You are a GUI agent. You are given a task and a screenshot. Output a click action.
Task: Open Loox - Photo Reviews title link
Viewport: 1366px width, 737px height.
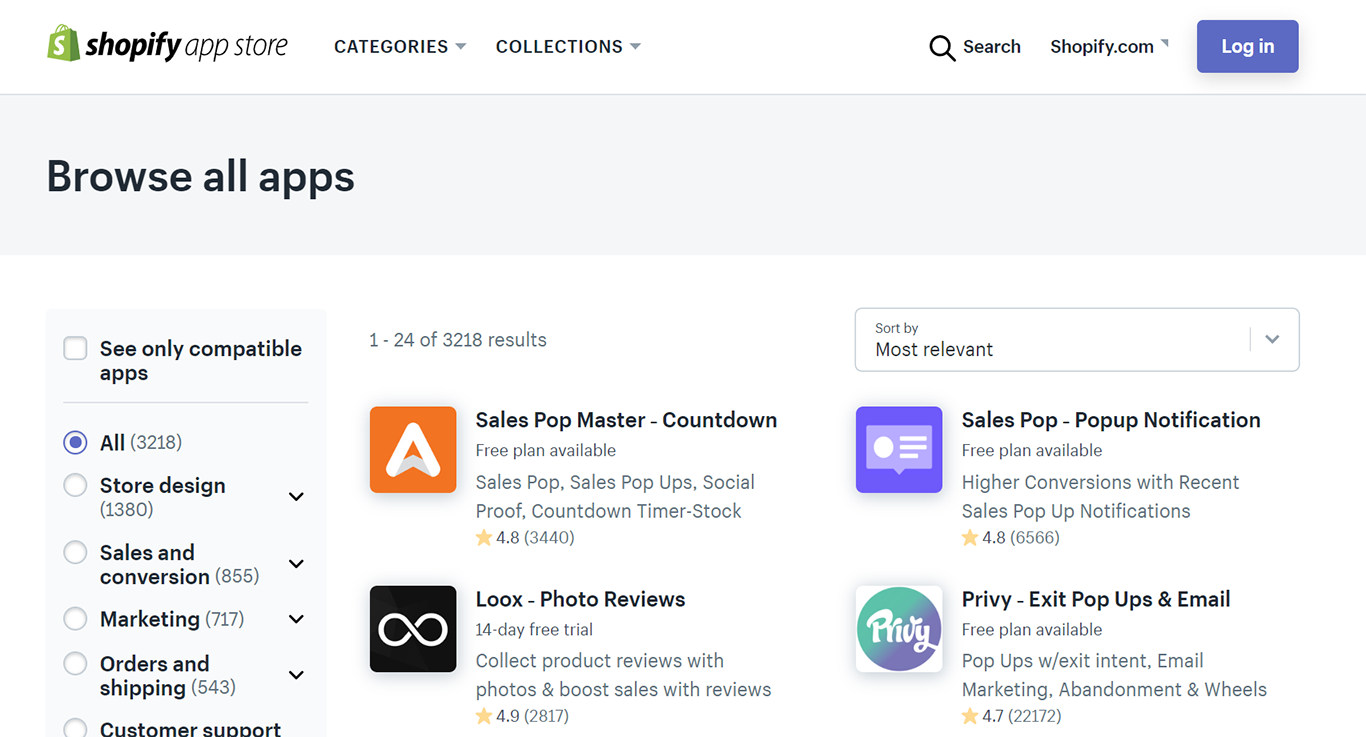(x=580, y=599)
